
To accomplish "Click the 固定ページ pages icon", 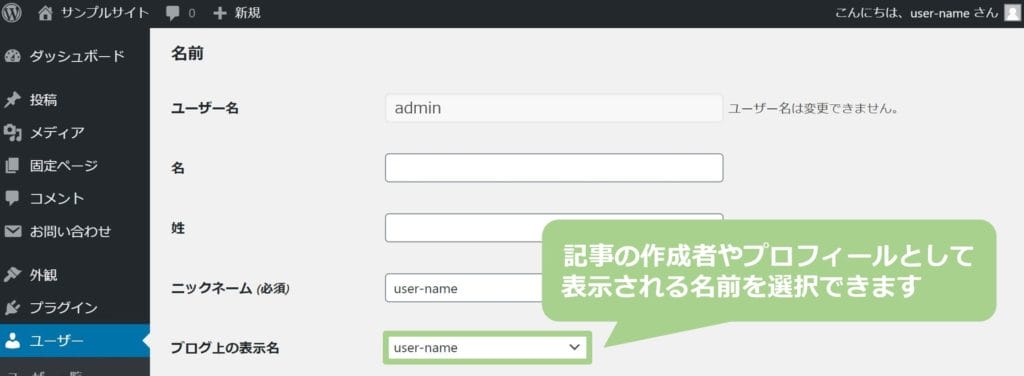I will (12, 166).
